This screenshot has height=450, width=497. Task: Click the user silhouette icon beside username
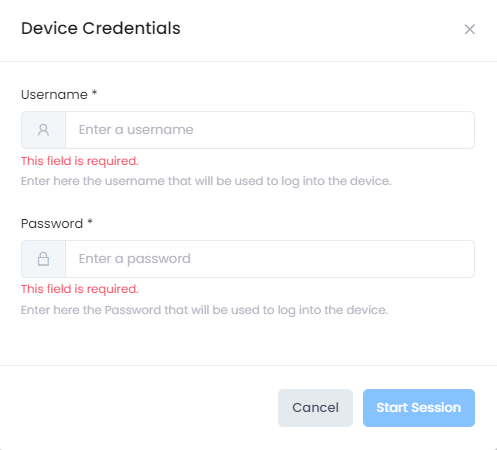[x=43, y=130]
